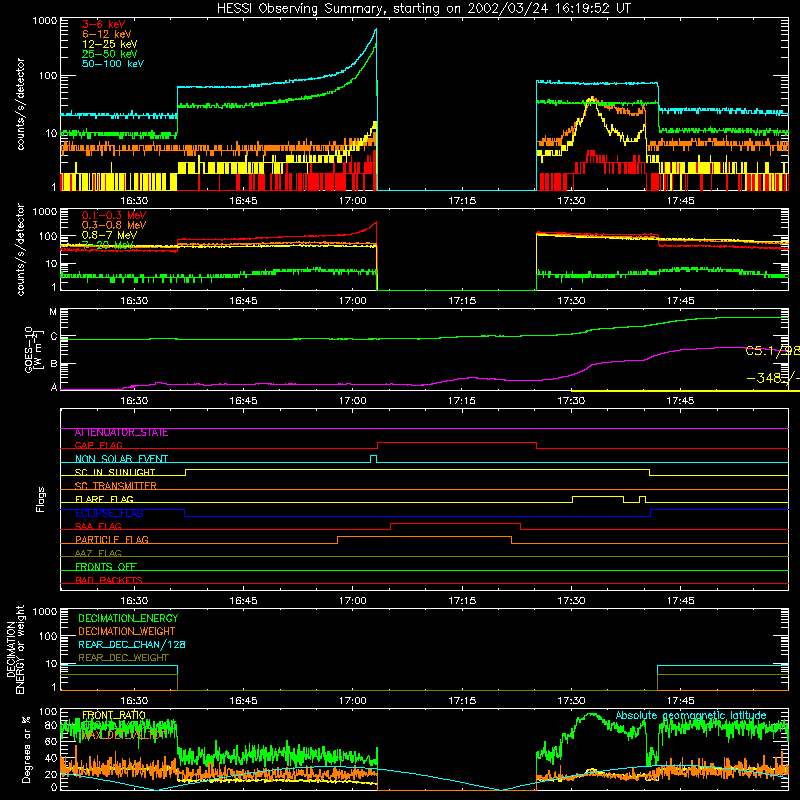Select the red GAP_FLAG label
800x800 pixels.
[98, 445]
